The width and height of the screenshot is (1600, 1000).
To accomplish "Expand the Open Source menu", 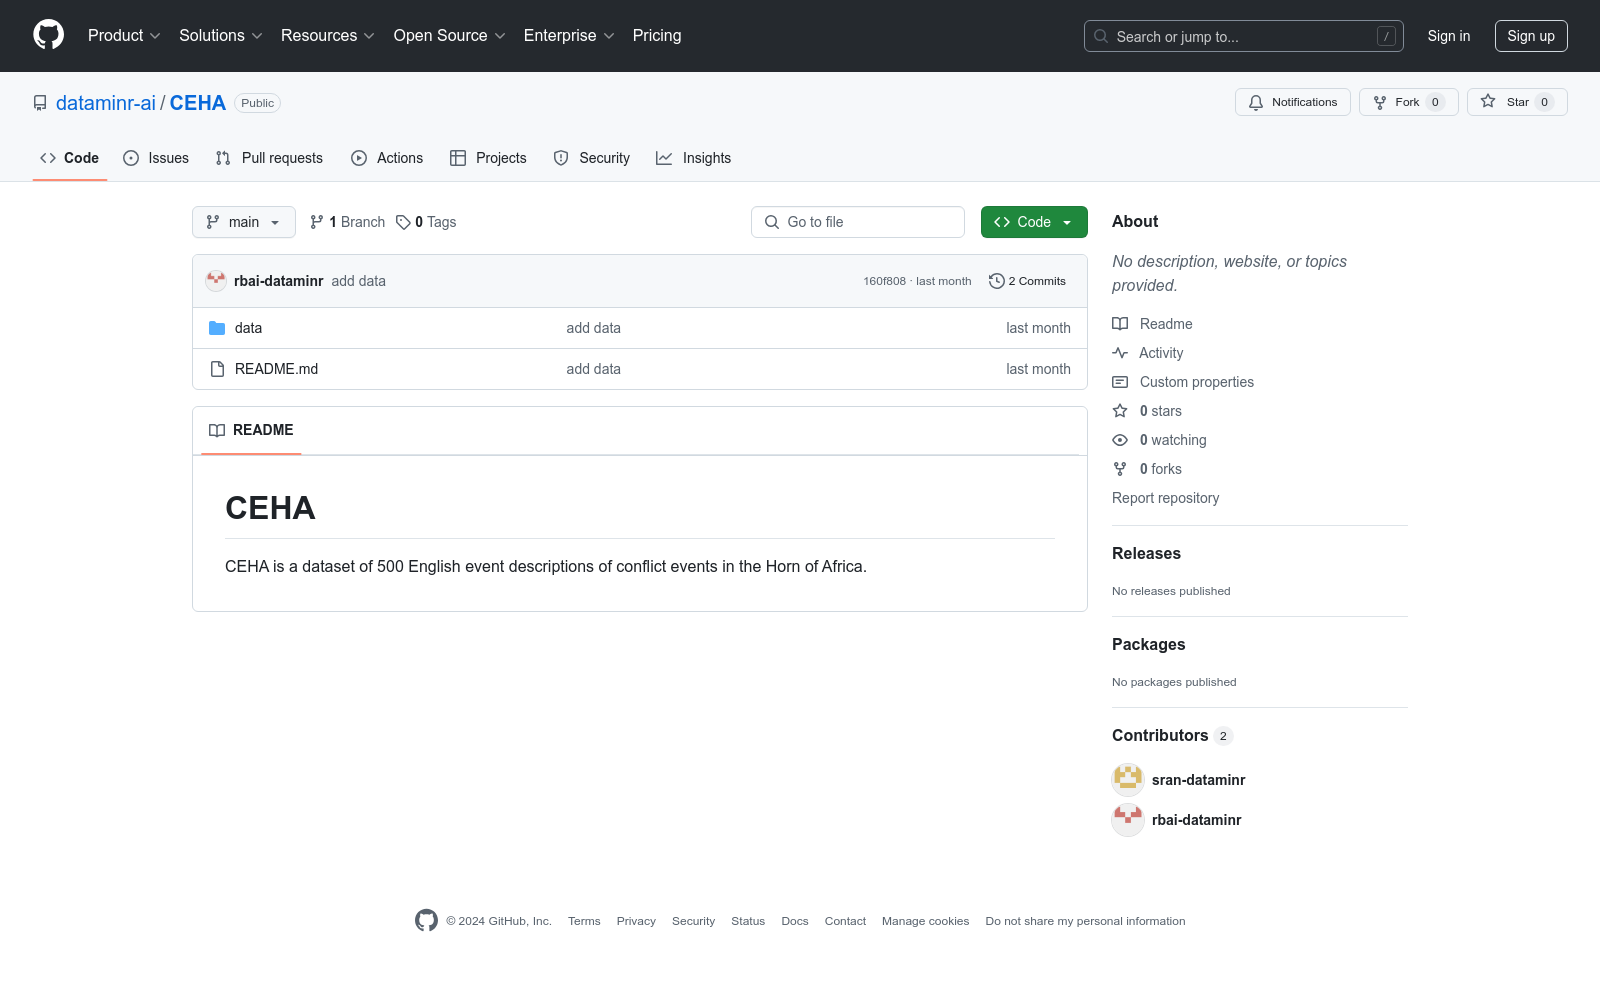I will (x=450, y=35).
